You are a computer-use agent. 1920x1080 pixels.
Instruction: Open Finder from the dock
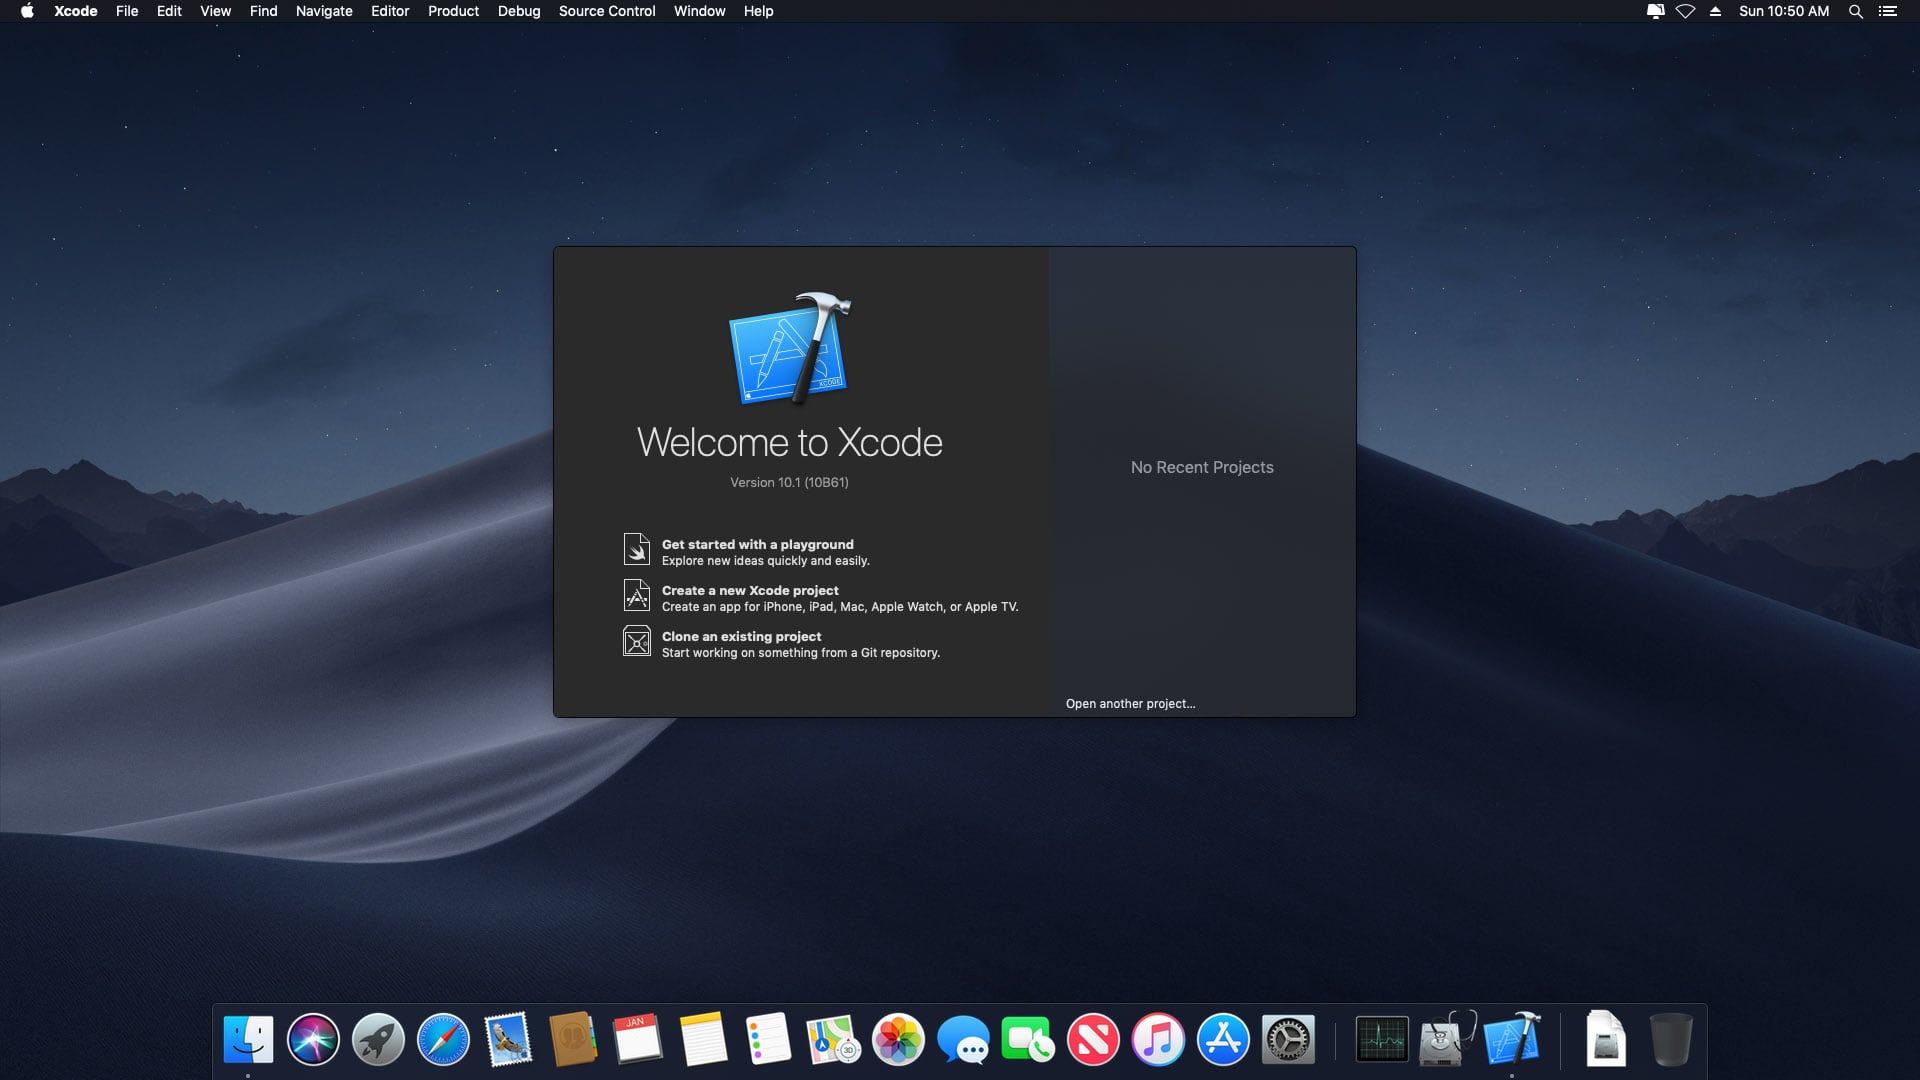pos(248,1040)
